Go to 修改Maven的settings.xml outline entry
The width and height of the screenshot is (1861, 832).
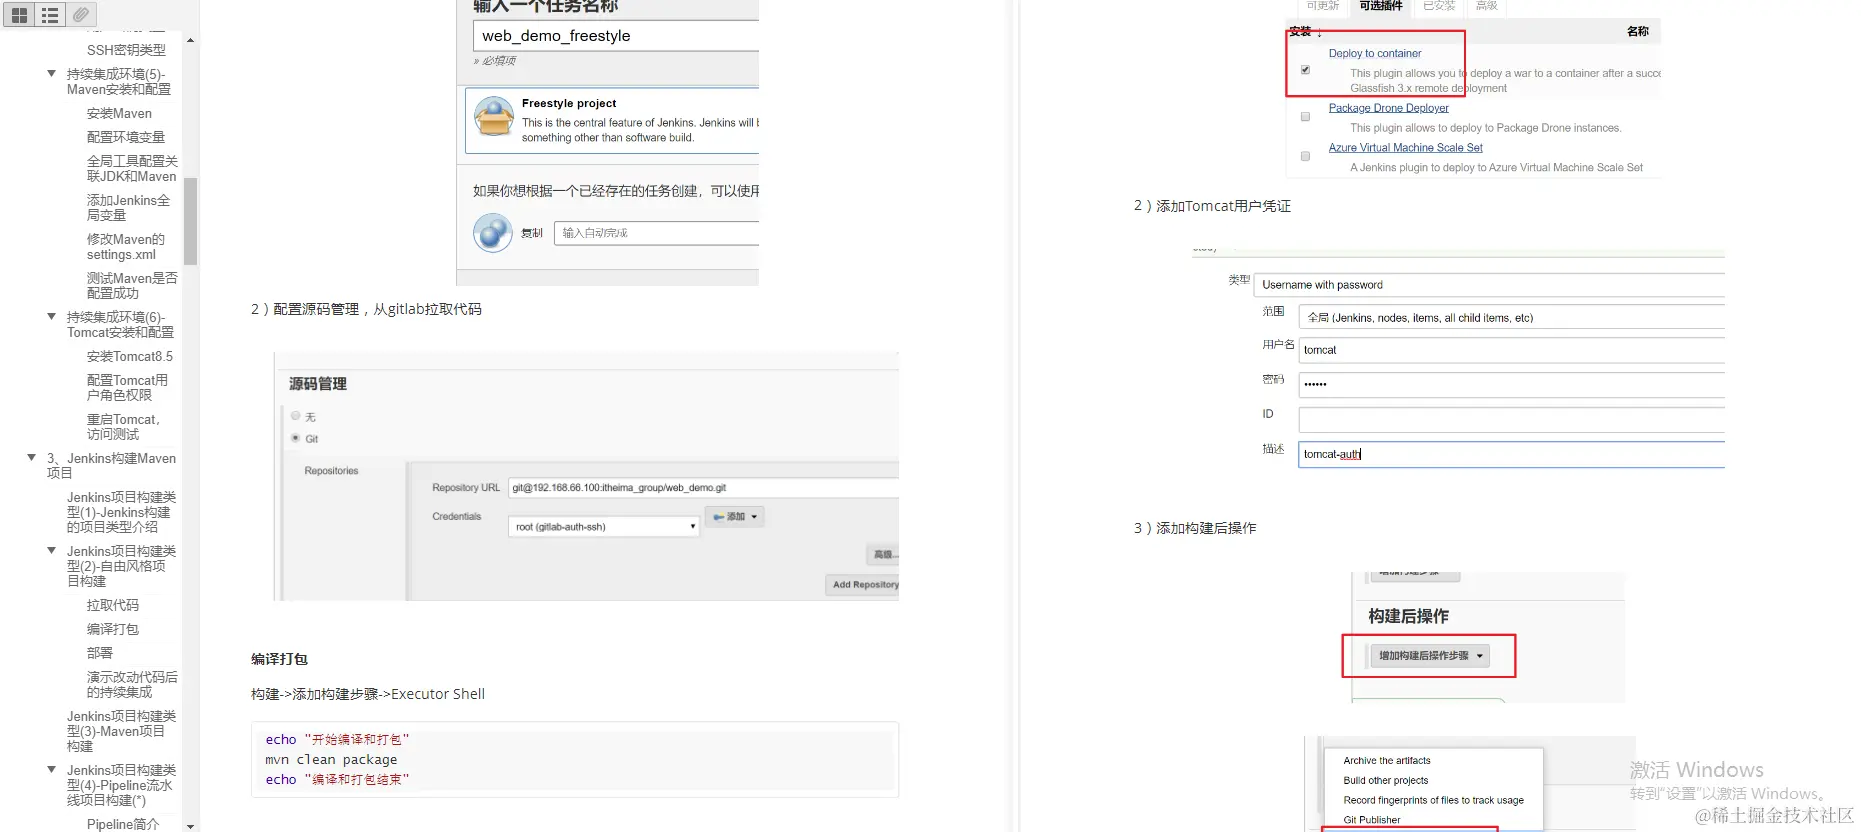125,247
